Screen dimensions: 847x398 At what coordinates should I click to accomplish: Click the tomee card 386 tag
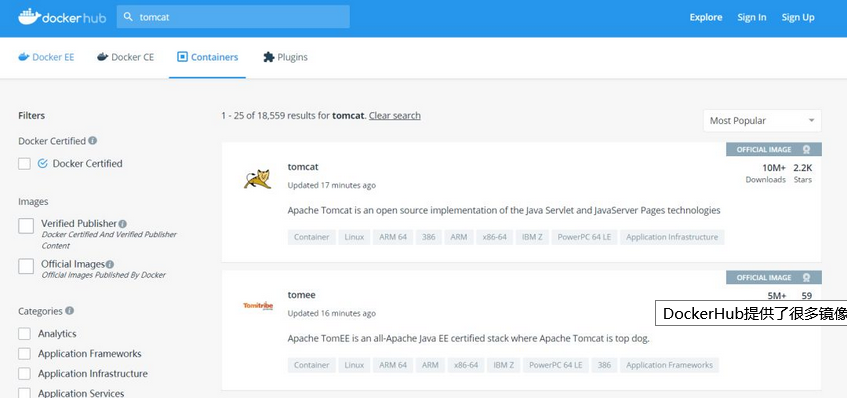tap(604, 365)
